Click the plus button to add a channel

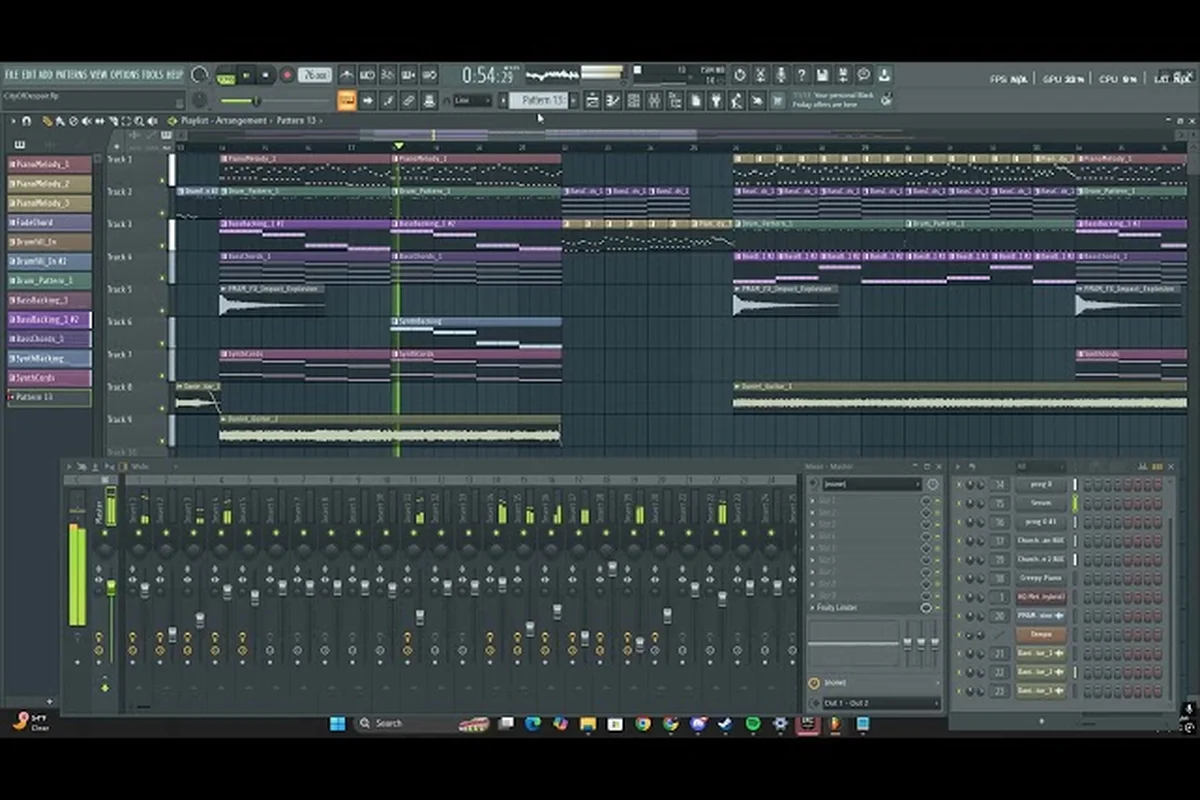pyautogui.click(x=1040, y=720)
